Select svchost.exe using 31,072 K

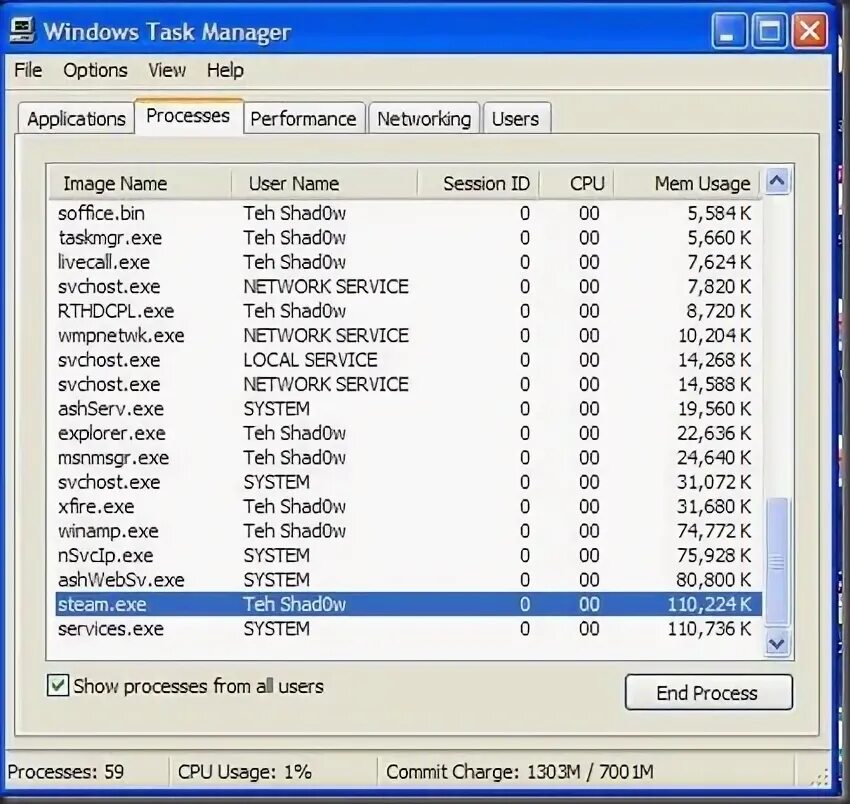click(409, 481)
